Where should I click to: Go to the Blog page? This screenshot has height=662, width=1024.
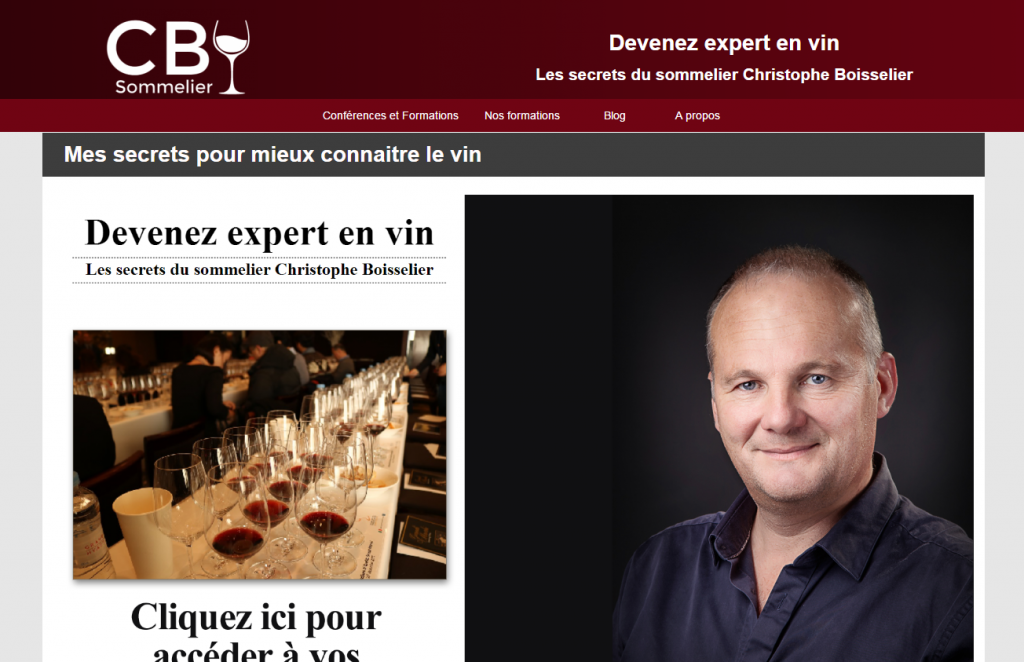click(x=615, y=116)
